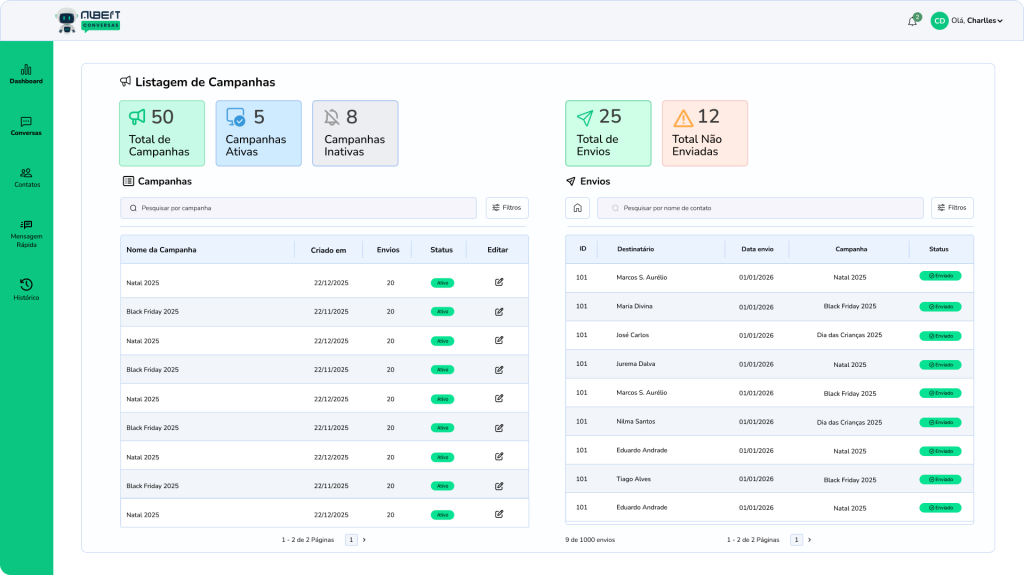The width and height of the screenshot is (1024, 575).
Task: Go to next page of campaigns list
Action: [364, 539]
